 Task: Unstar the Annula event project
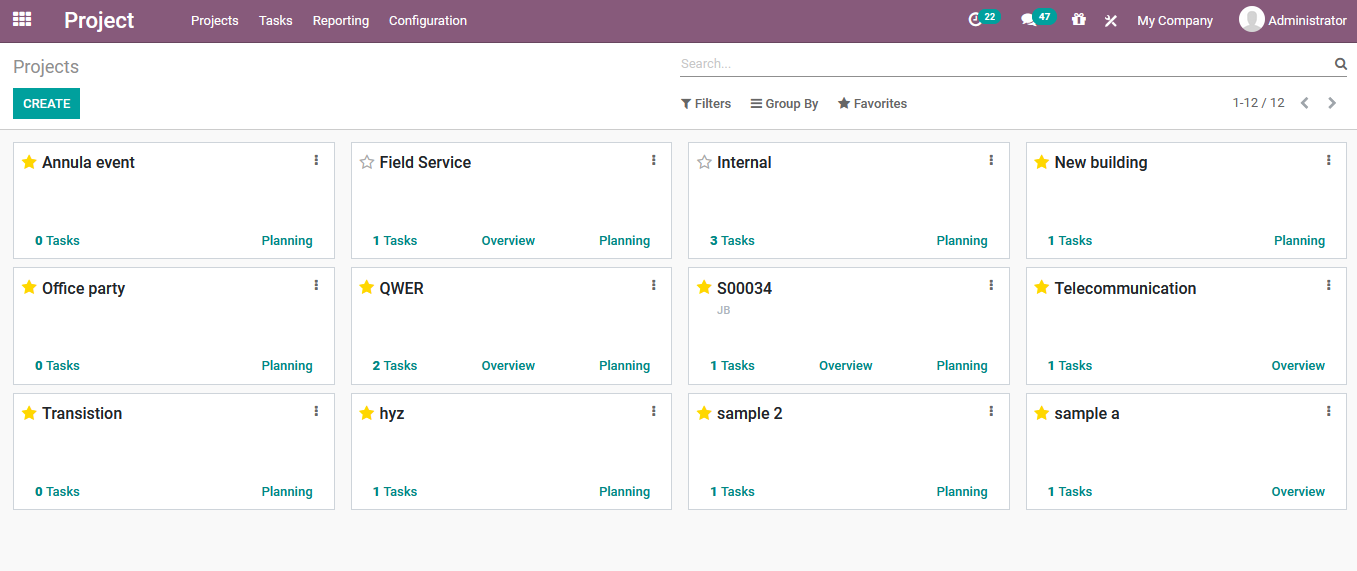[29, 162]
